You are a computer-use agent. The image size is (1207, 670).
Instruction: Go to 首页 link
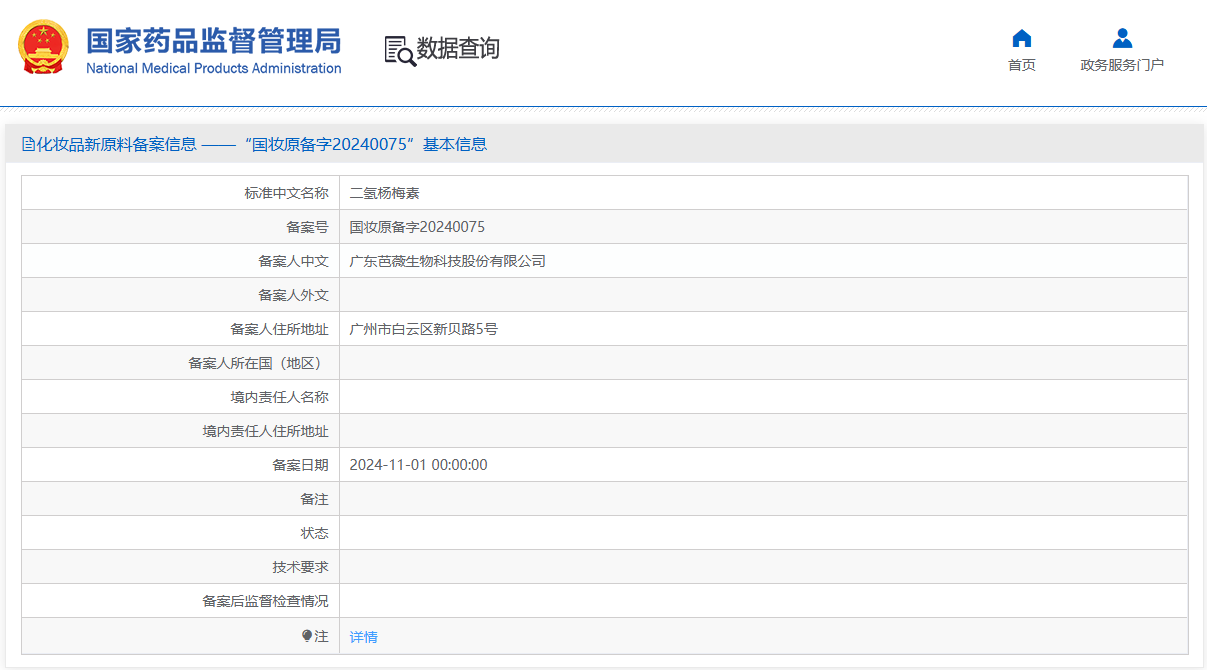coord(1021,65)
